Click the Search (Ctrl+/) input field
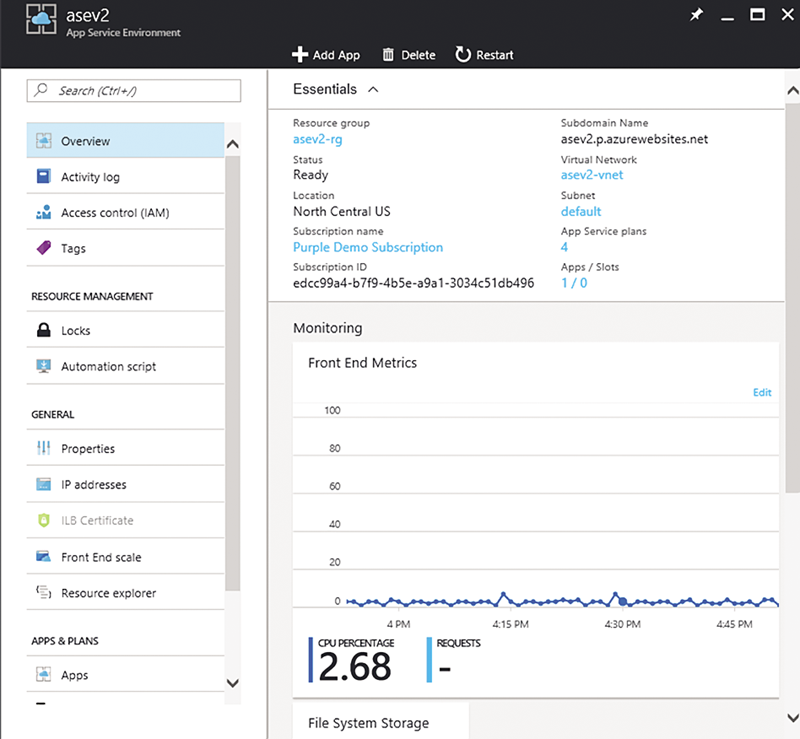Image resolution: width=800 pixels, height=739 pixels. click(x=134, y=90)
